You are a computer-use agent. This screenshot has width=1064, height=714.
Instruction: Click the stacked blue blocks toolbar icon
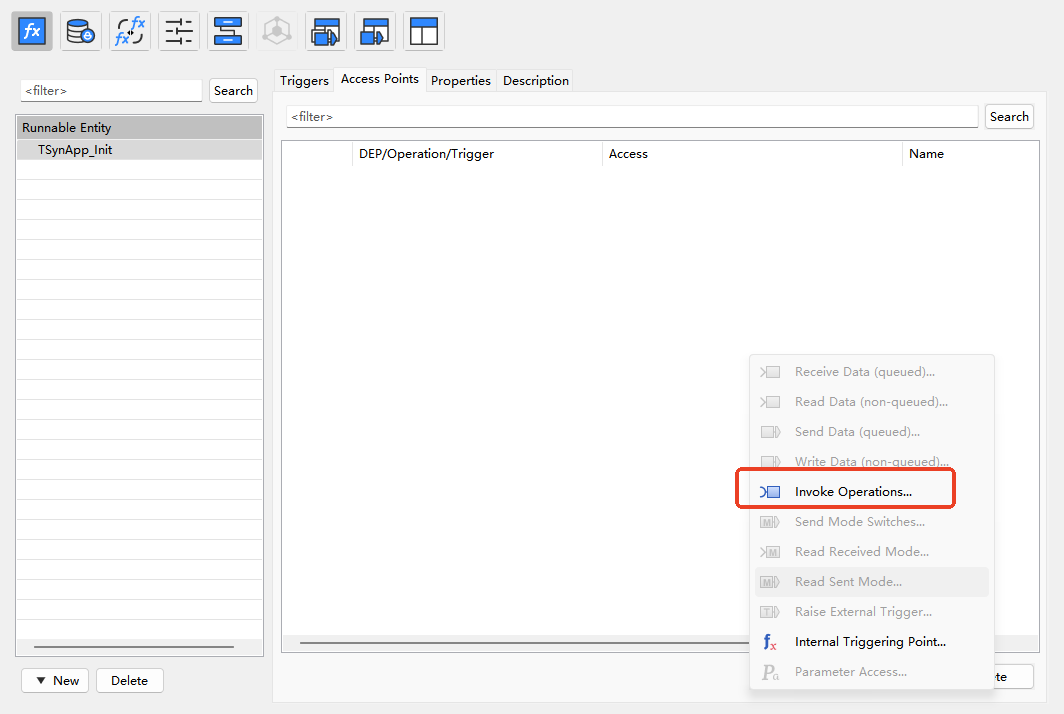[x=228, y=31]
